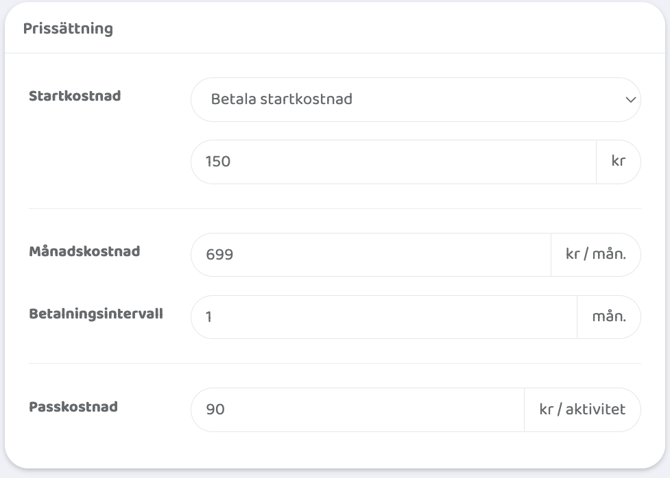Click the Prissättning panel heading
The height and width of the screenshot is (478, 670).
(x=67, y=28)
